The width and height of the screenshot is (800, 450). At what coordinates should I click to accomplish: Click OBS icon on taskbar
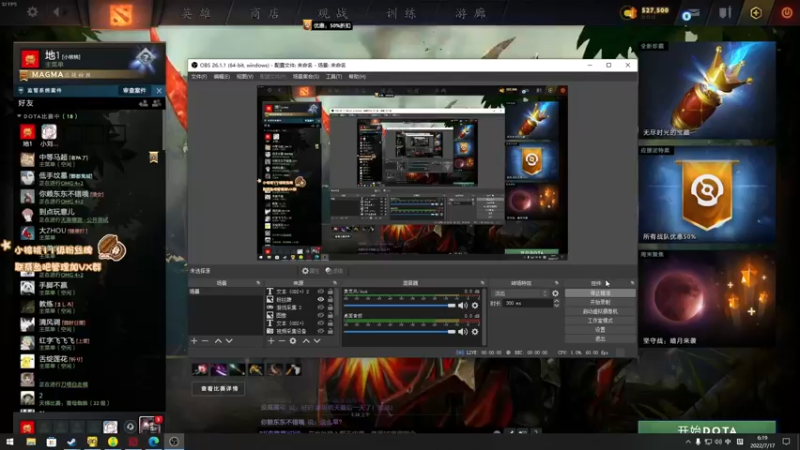(174, 442)
